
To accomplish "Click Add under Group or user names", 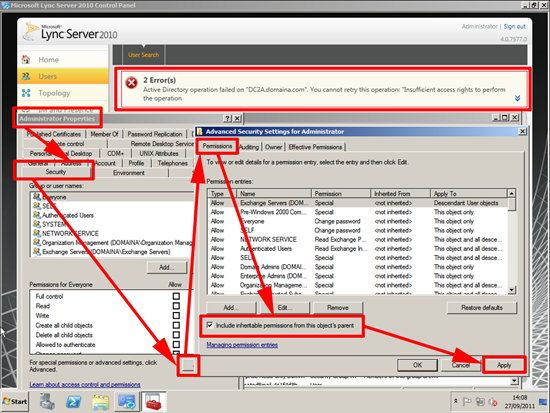I will (x=167, y=267).
